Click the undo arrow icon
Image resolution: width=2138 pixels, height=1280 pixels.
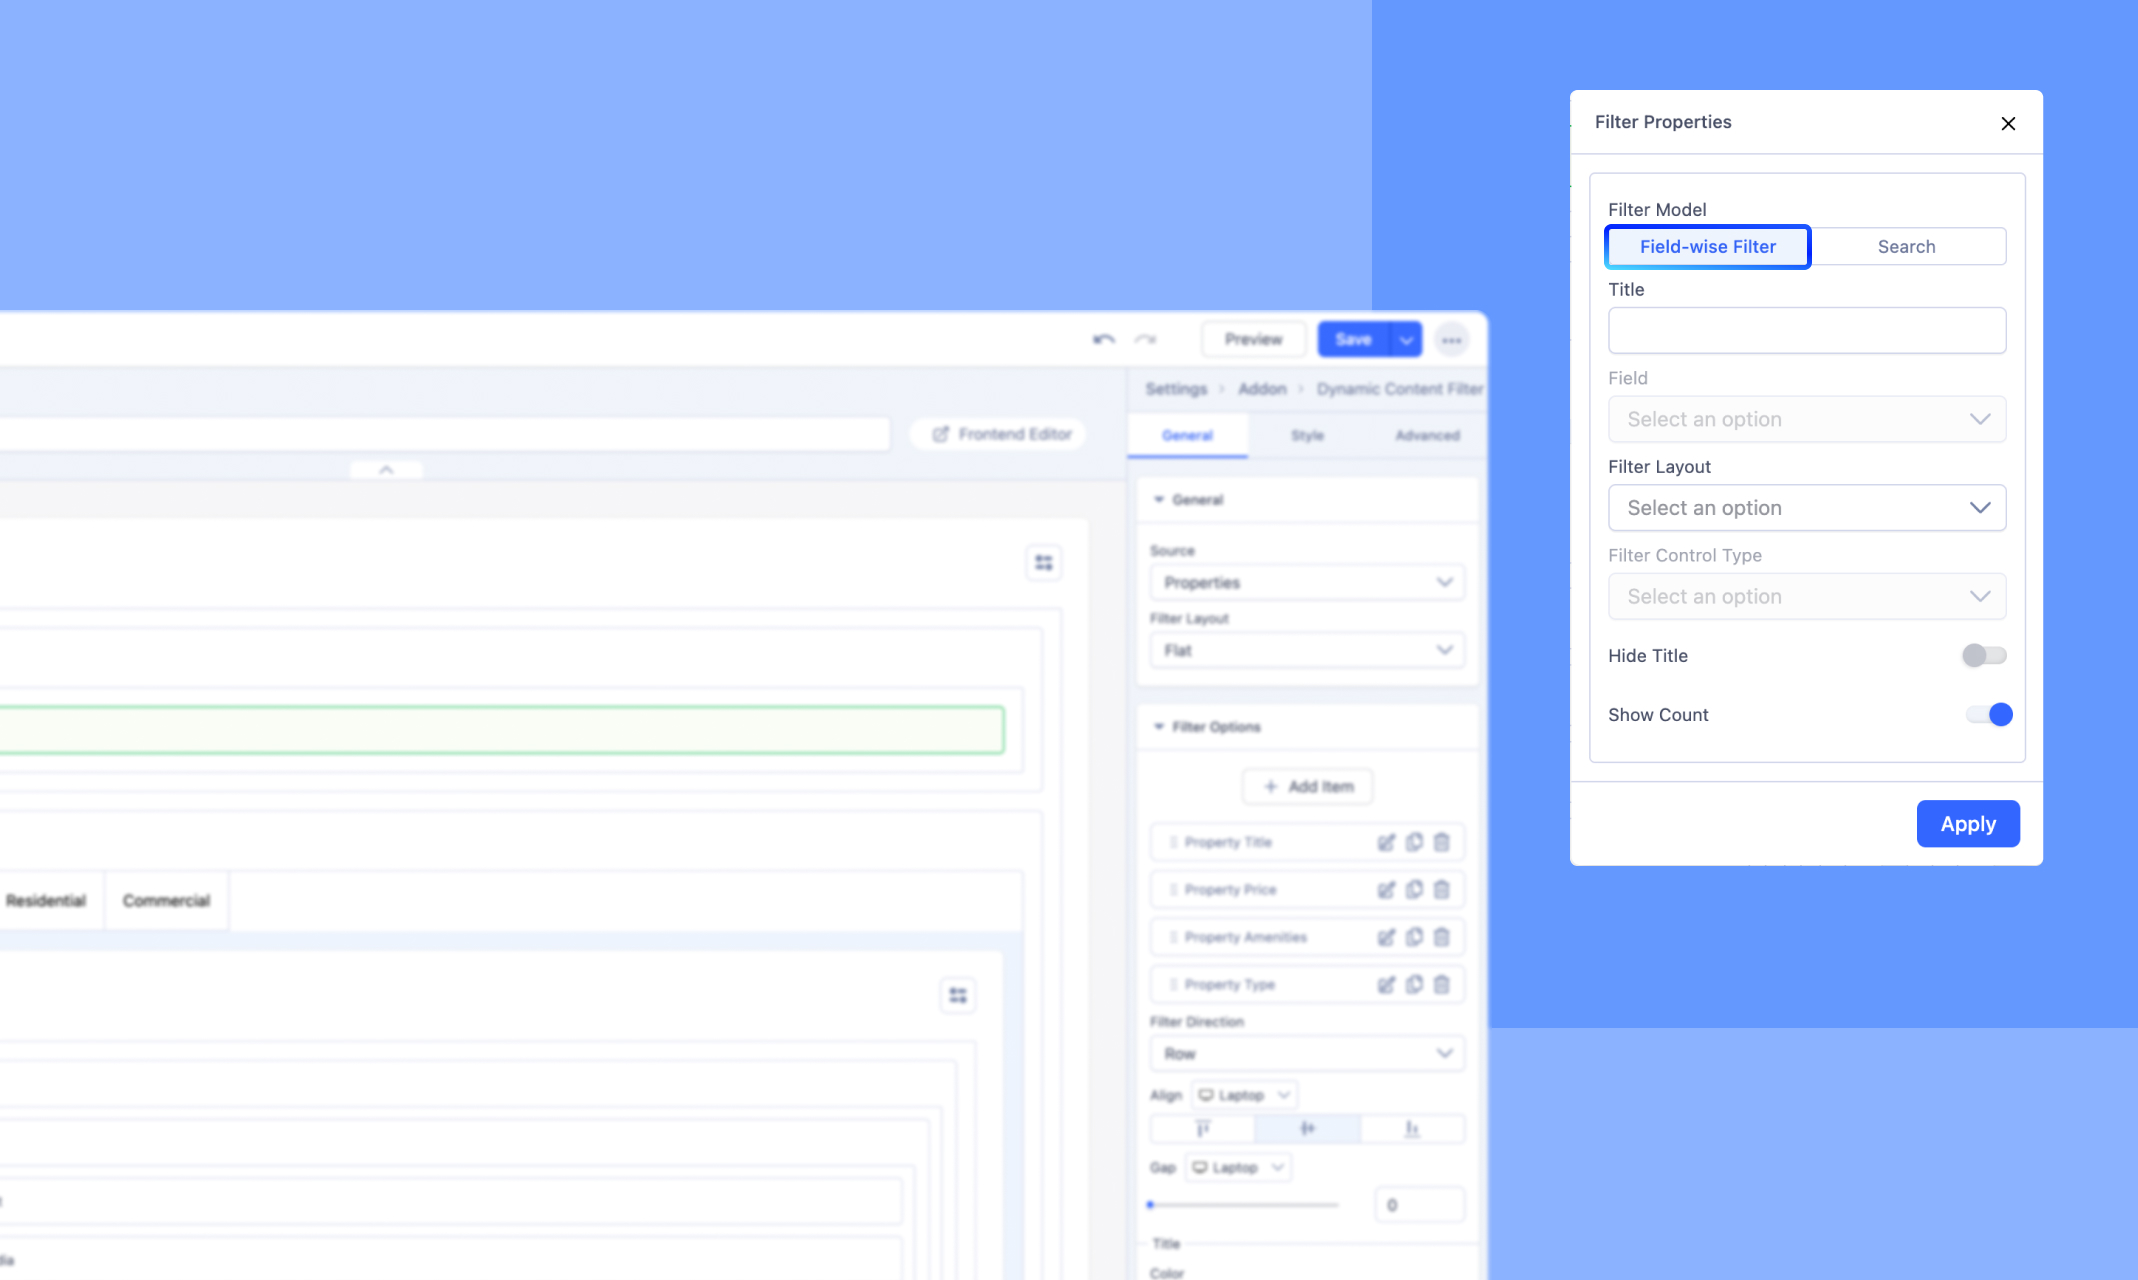click(1104, 340)
